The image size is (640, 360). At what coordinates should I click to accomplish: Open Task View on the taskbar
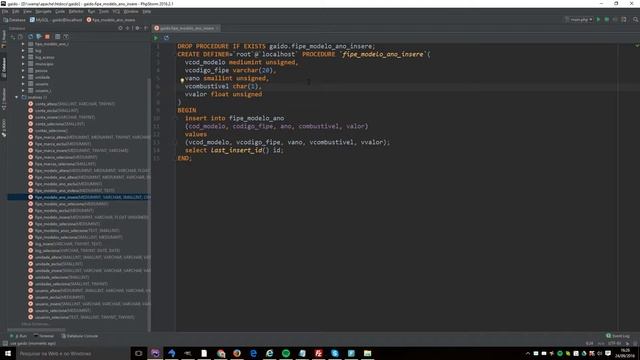click(x=139, y=353)
